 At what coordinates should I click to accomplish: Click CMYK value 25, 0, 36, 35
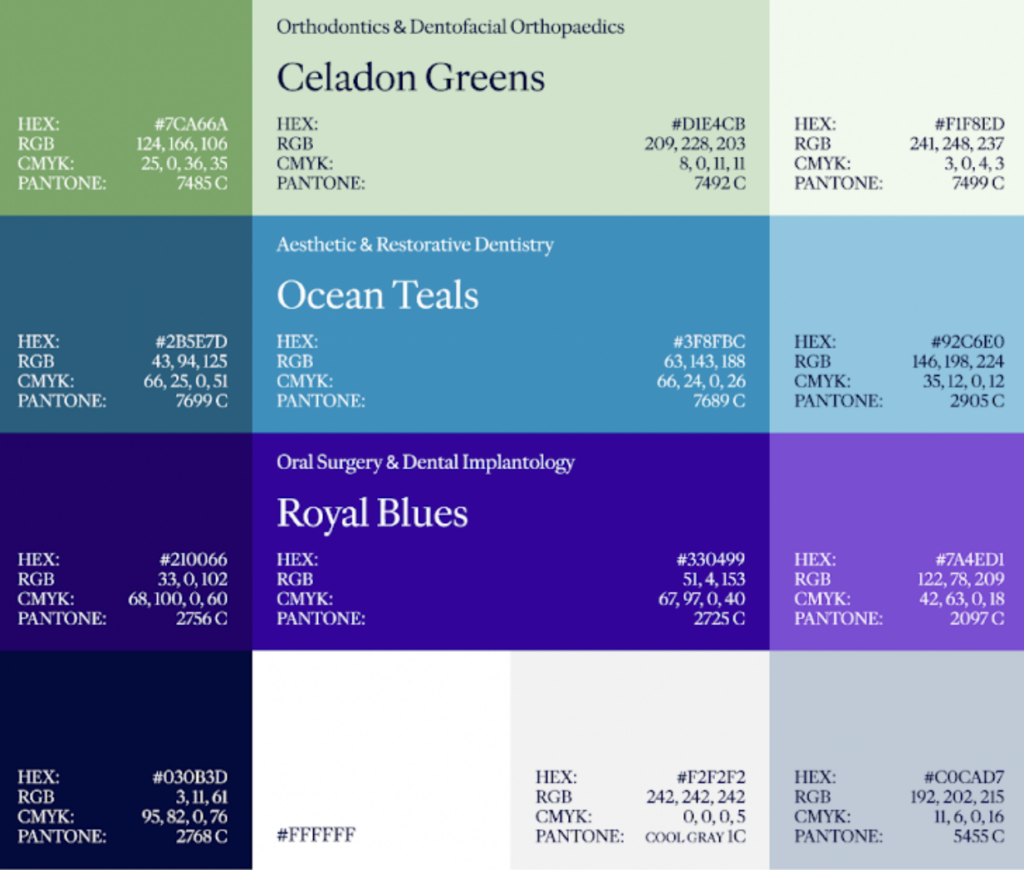point(184,163)
